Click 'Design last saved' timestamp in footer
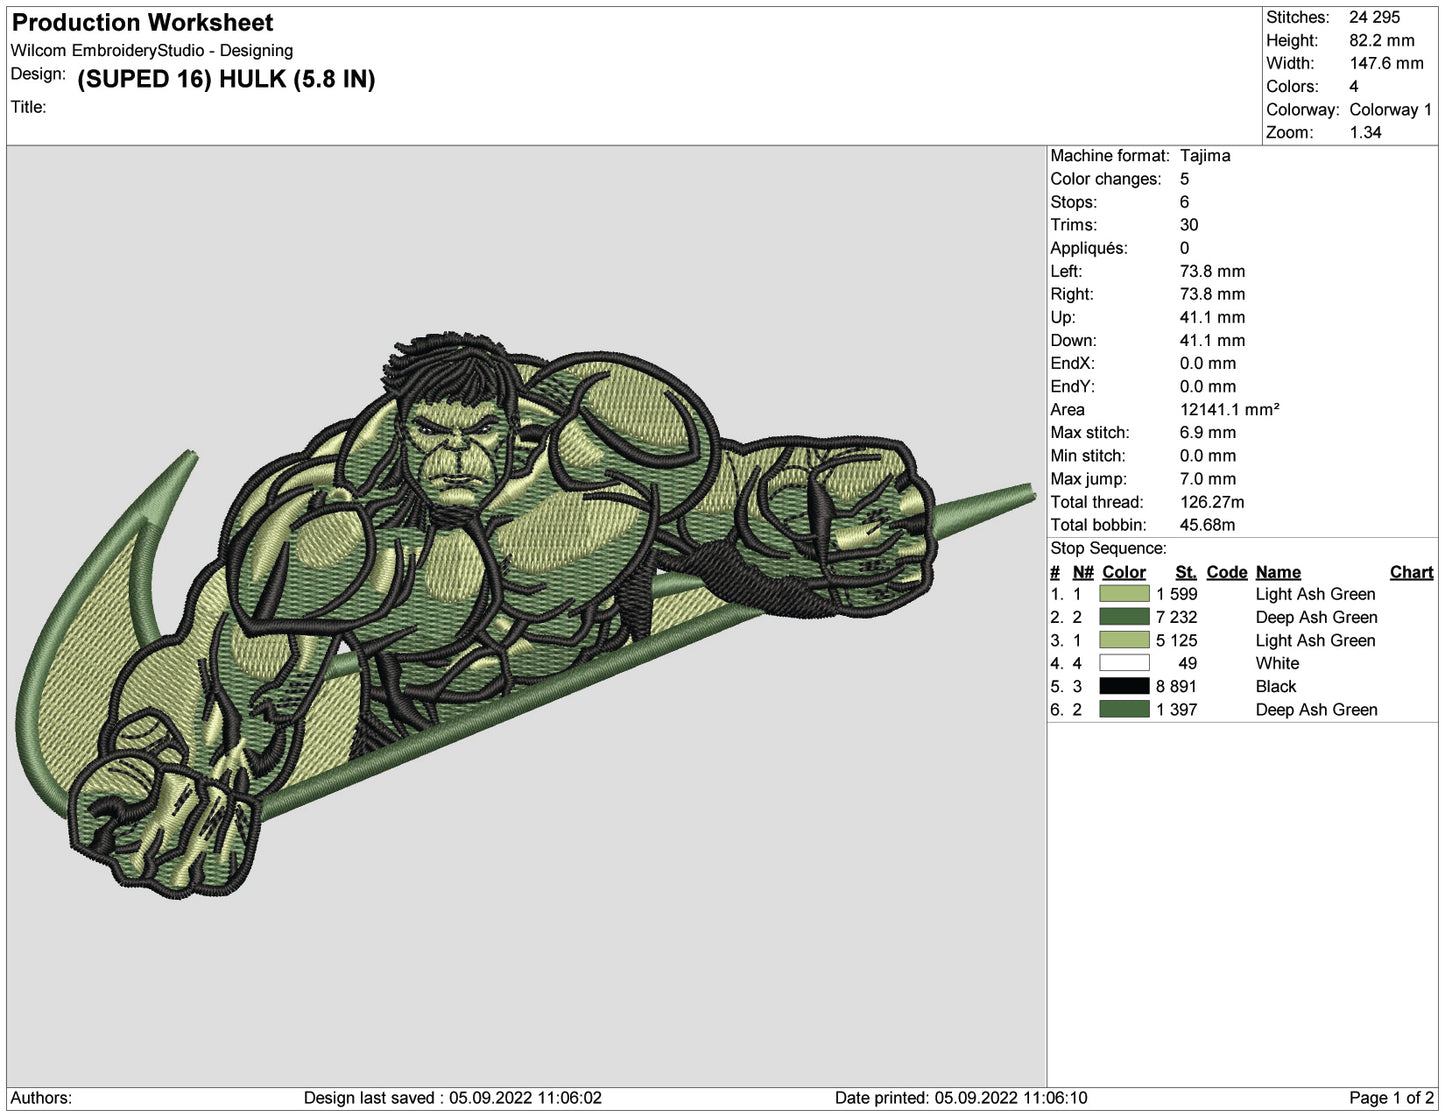Screen dimensions: 1445x1117 (453, 1098)
